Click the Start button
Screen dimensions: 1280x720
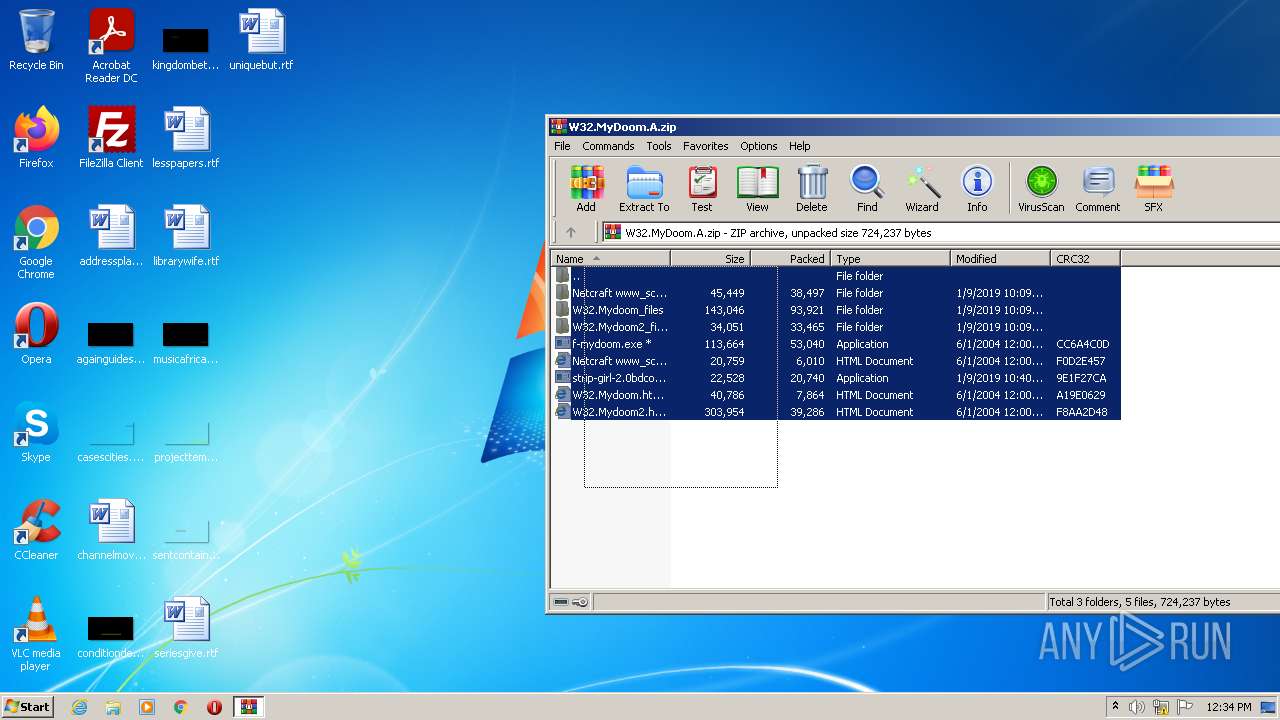(x=27, y=706)
